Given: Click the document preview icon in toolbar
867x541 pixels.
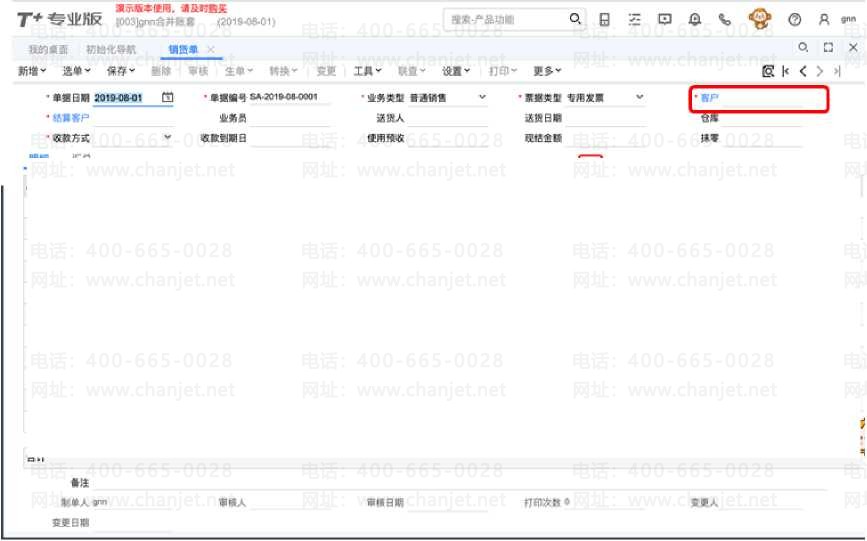Looking at the screenshot, I should (768, 71).
